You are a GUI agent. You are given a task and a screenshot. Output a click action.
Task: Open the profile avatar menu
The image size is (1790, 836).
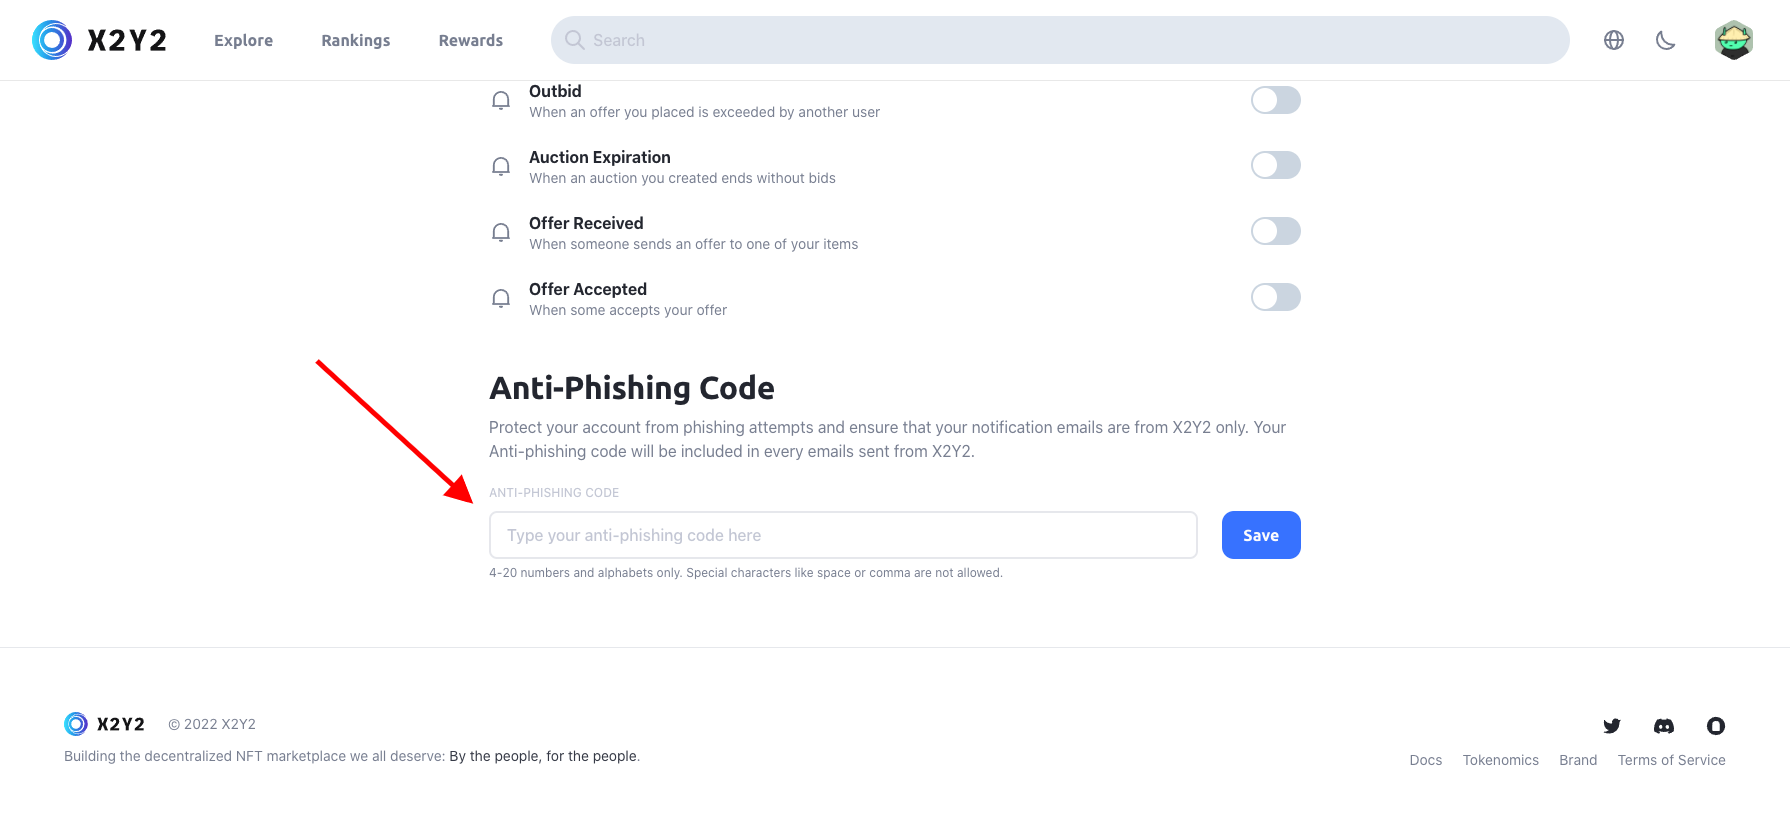coord(1734,40)
